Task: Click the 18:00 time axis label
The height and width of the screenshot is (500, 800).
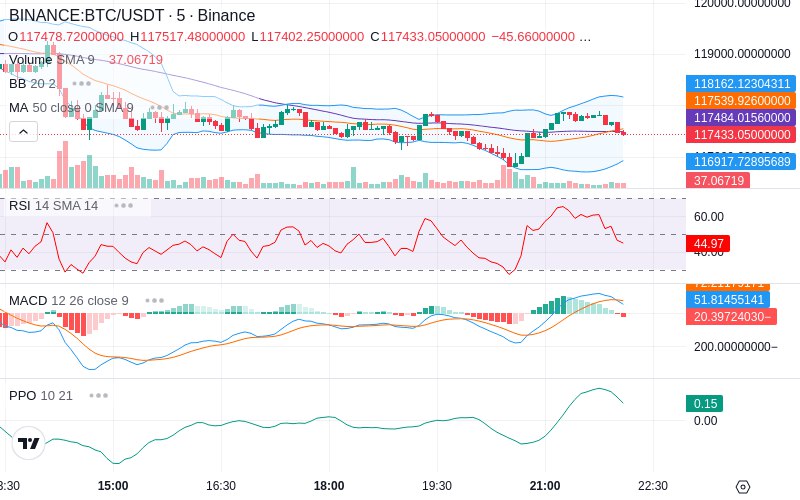Action: [329, 486]
